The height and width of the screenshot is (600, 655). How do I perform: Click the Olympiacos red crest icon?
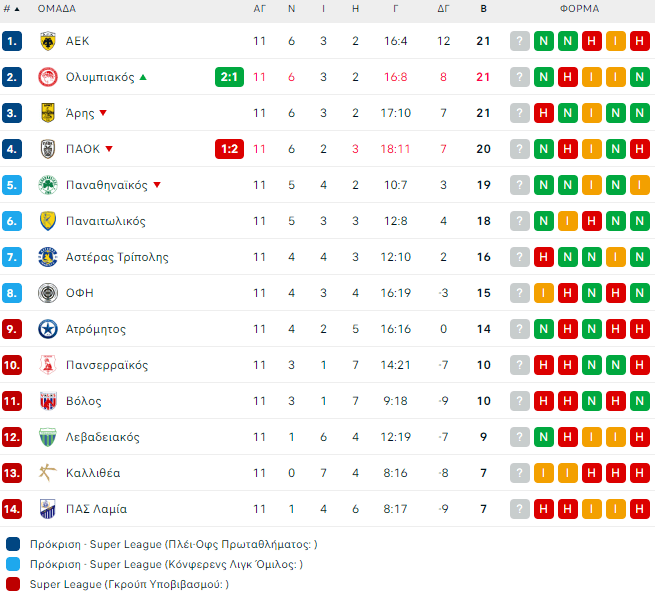click(x=47, y=77)
